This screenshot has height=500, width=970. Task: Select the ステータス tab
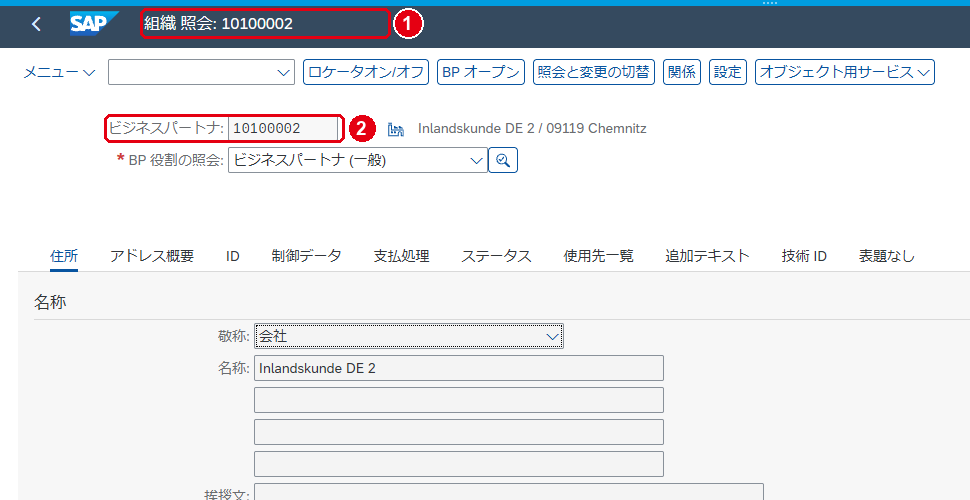[496, 256]
